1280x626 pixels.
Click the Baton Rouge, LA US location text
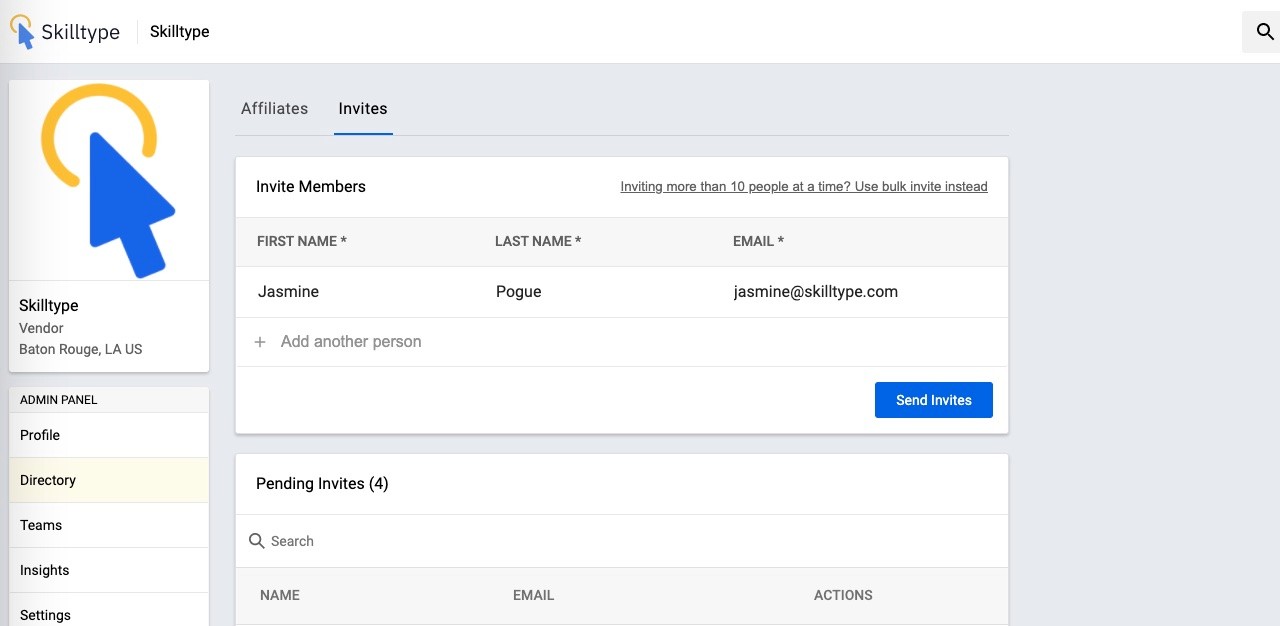click(81, 350)
